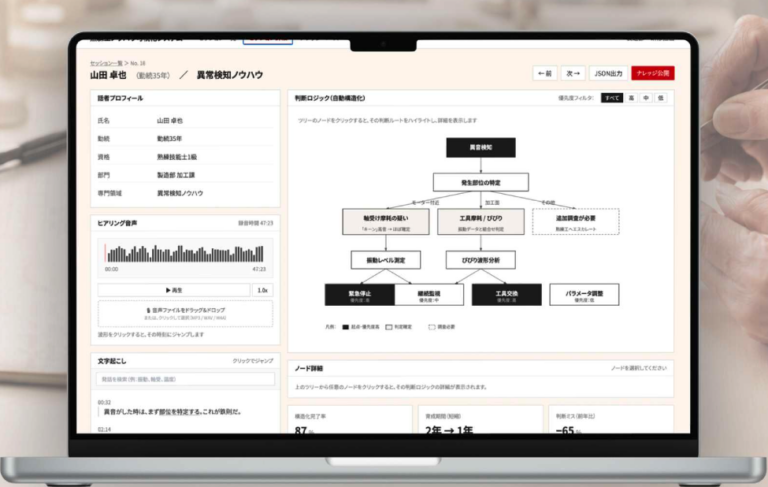Screen dimensions: 768x487
Task: Select the 低 priority filter
Action: click(x=661, y=98)
